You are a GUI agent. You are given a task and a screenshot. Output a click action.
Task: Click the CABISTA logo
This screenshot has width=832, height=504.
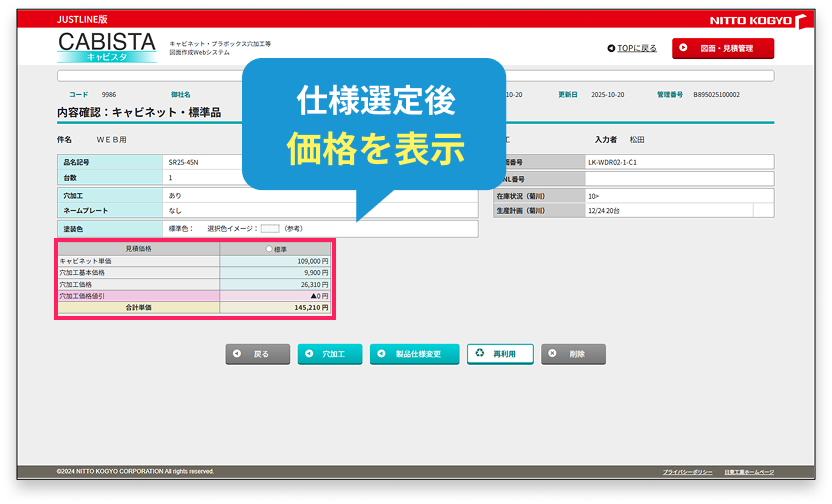pos(107,47)
